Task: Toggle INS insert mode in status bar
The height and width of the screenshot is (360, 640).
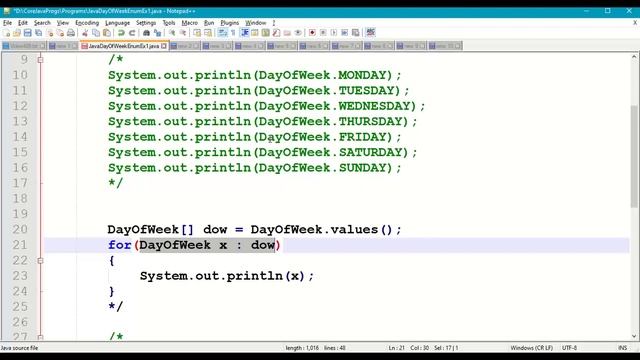Action: pos(622,348)
